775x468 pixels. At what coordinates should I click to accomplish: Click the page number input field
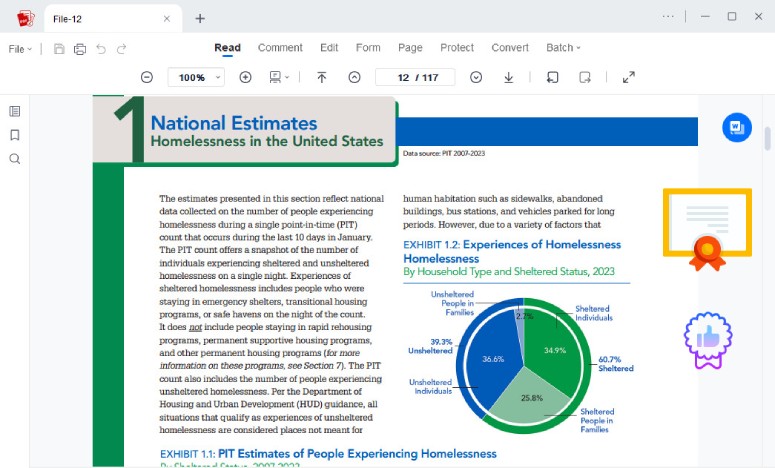point(415,78)
